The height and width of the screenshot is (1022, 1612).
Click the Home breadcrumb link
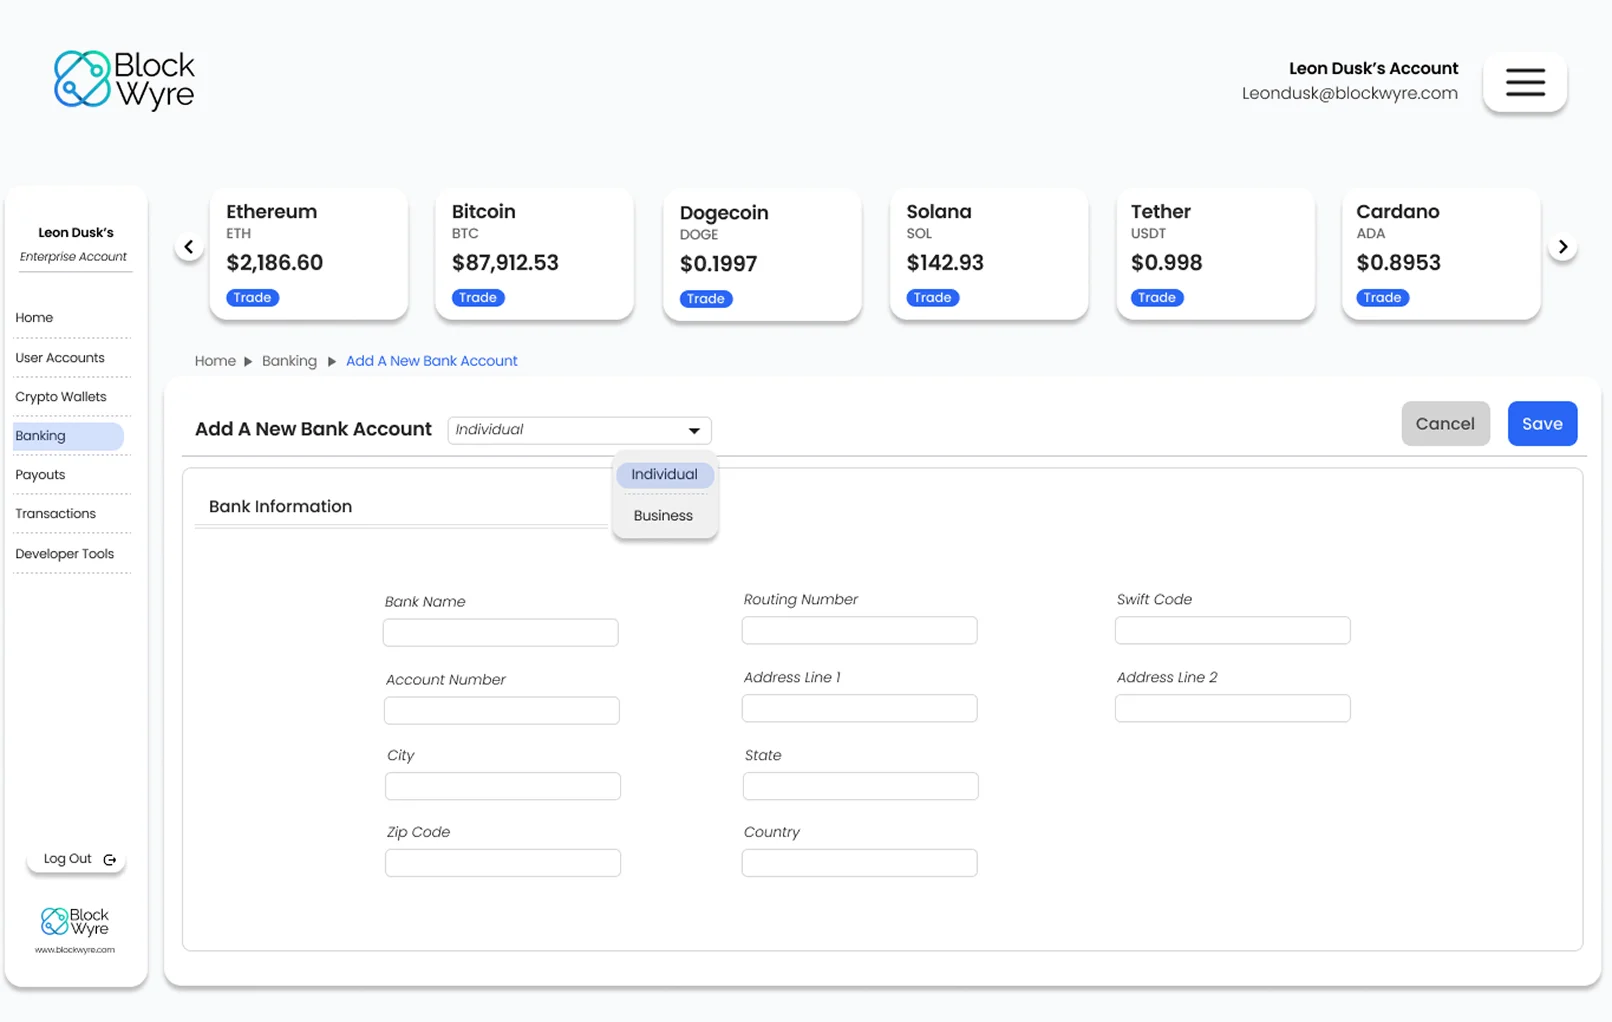pyautogui.click(x=215, y=361)
